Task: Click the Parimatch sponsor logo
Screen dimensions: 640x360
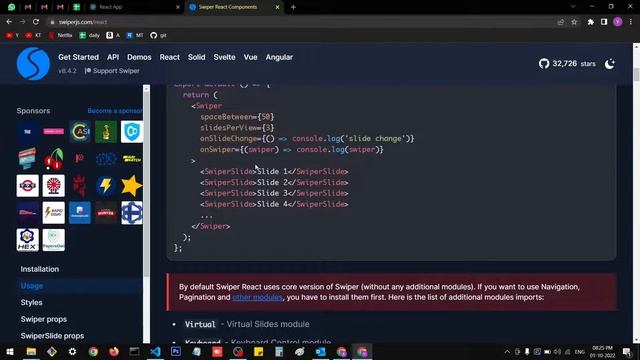Action: pos(132,159)
